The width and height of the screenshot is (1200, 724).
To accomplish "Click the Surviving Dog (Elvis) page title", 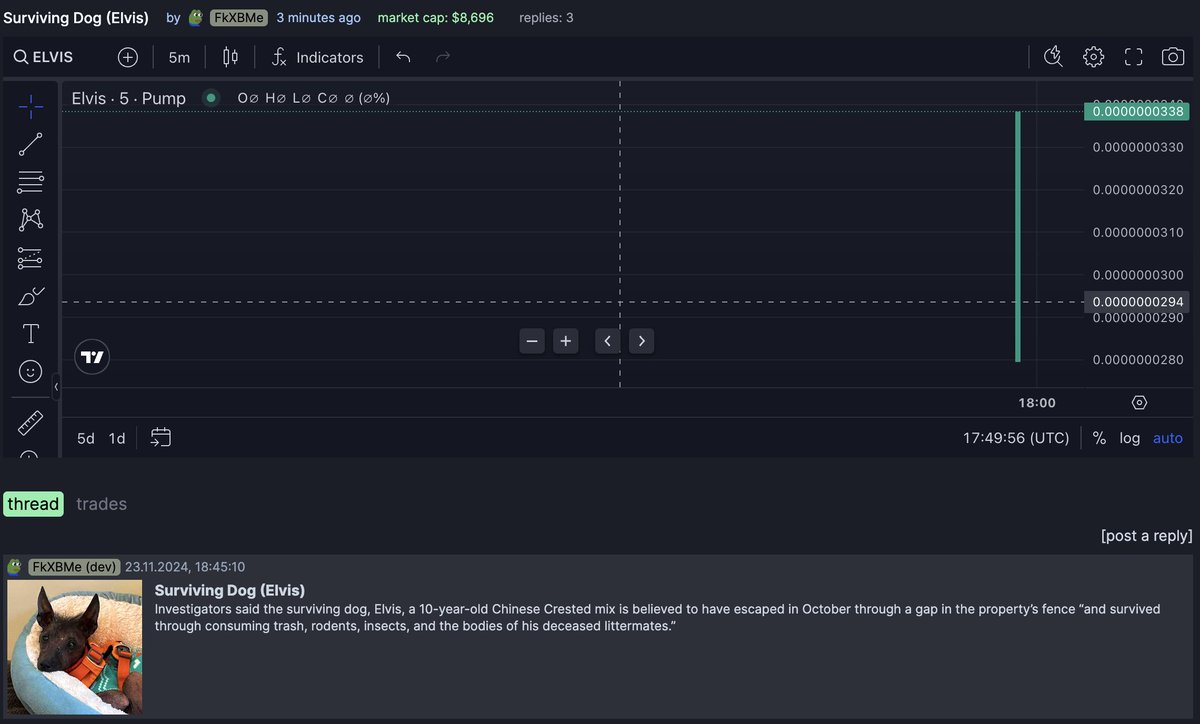I will coord(76,18).
